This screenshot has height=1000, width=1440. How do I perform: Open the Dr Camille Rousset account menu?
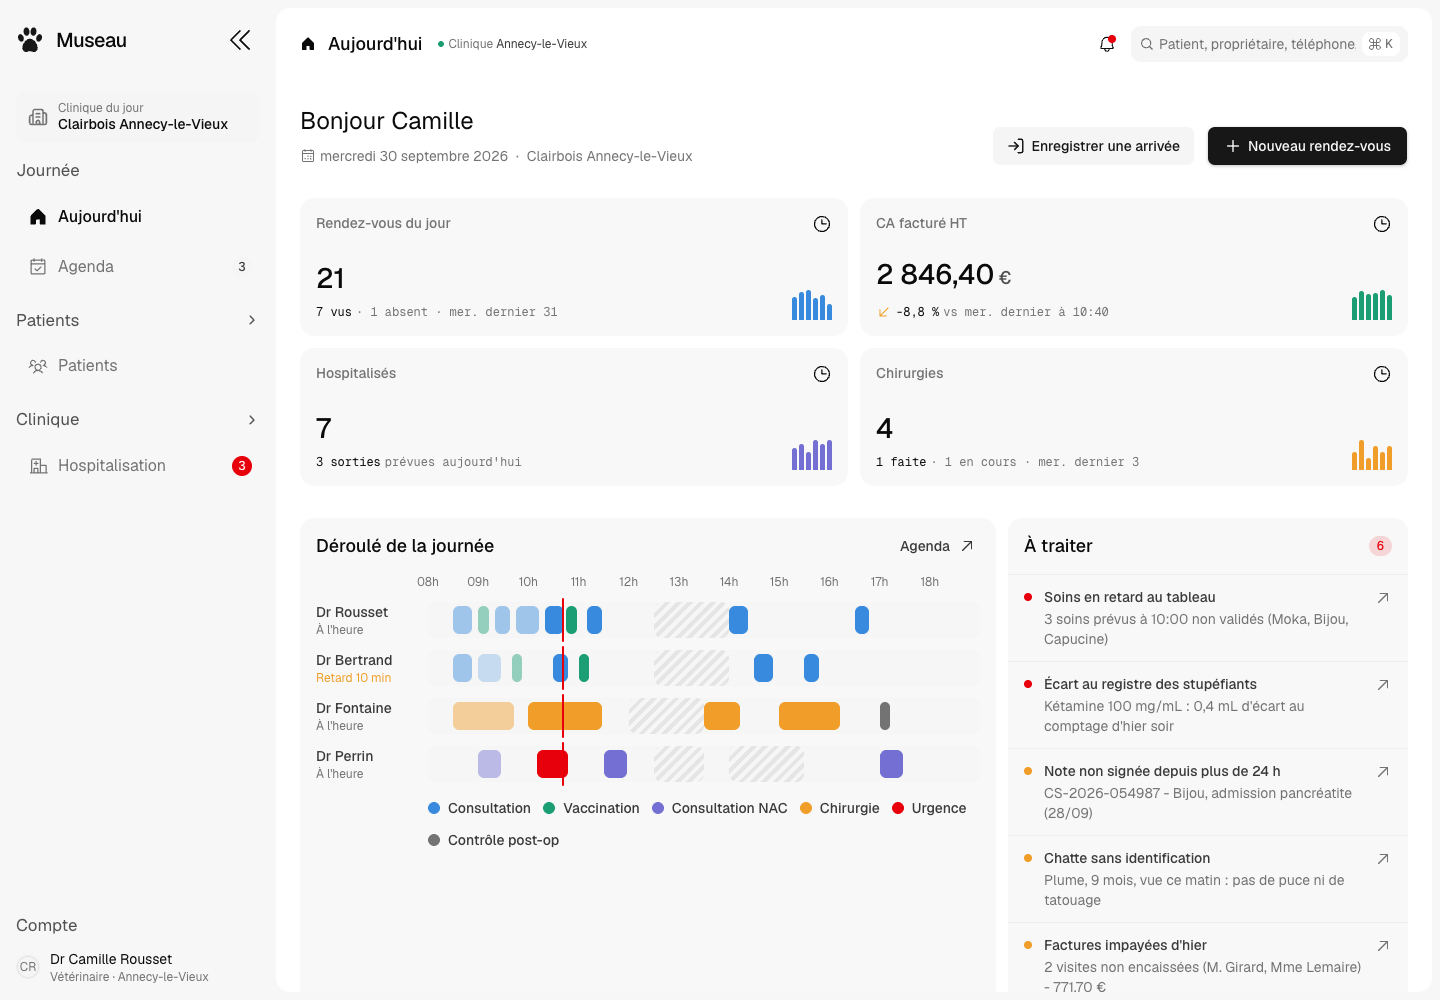click(x=138, y=967)
